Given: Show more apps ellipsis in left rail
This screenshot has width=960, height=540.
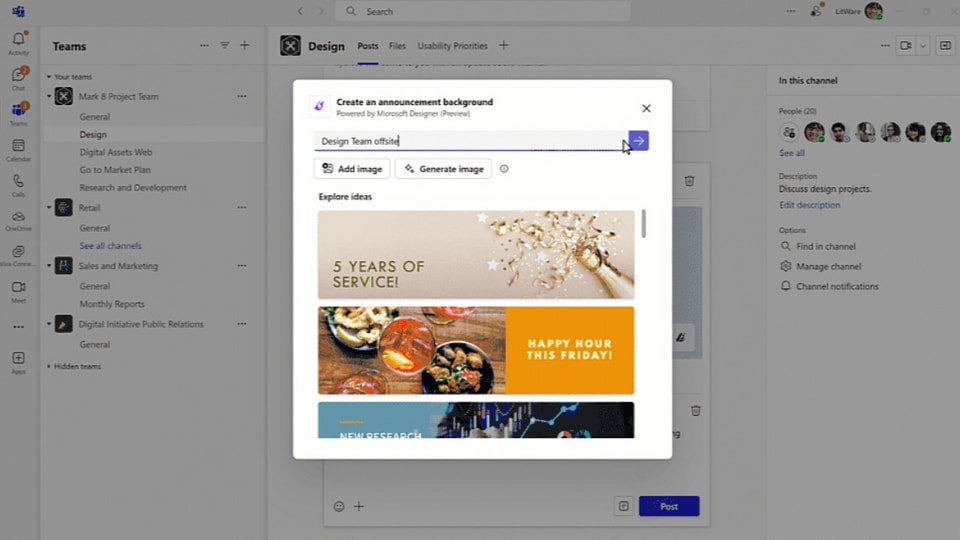Looking at the screenshot, I should coord(18,327).
